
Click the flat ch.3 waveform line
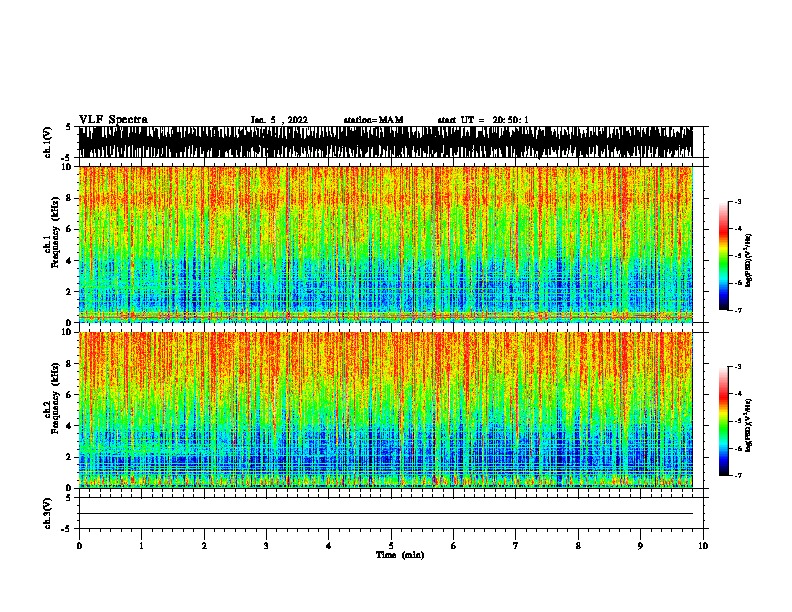(385, 514)
